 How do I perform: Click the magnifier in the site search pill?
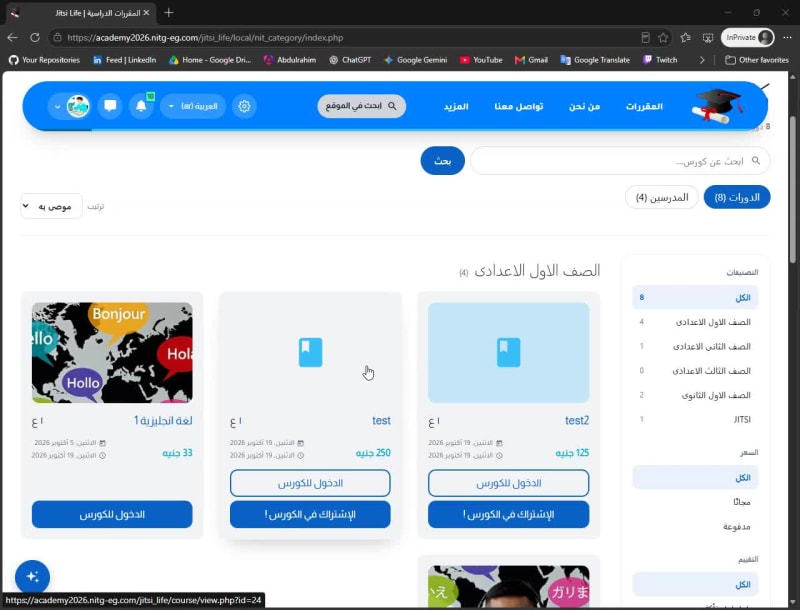[392, 106]
